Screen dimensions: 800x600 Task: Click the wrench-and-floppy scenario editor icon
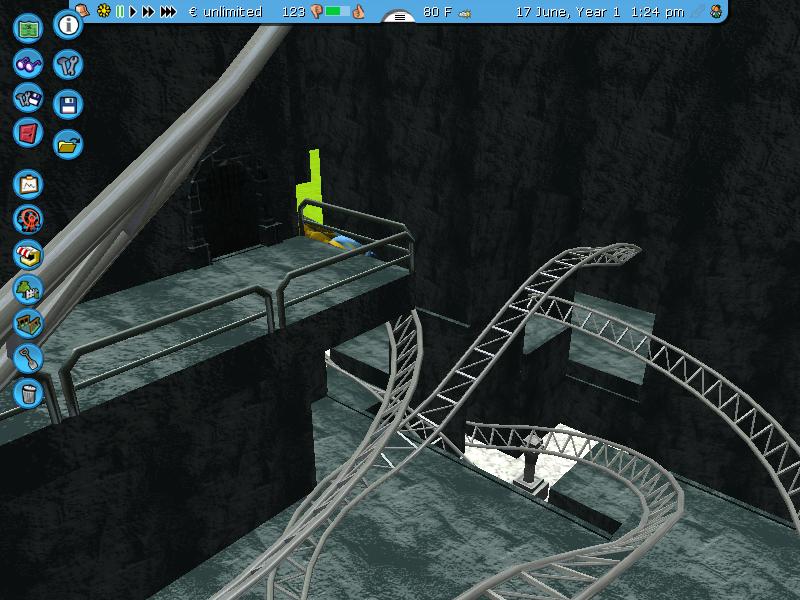click(28, 98)
